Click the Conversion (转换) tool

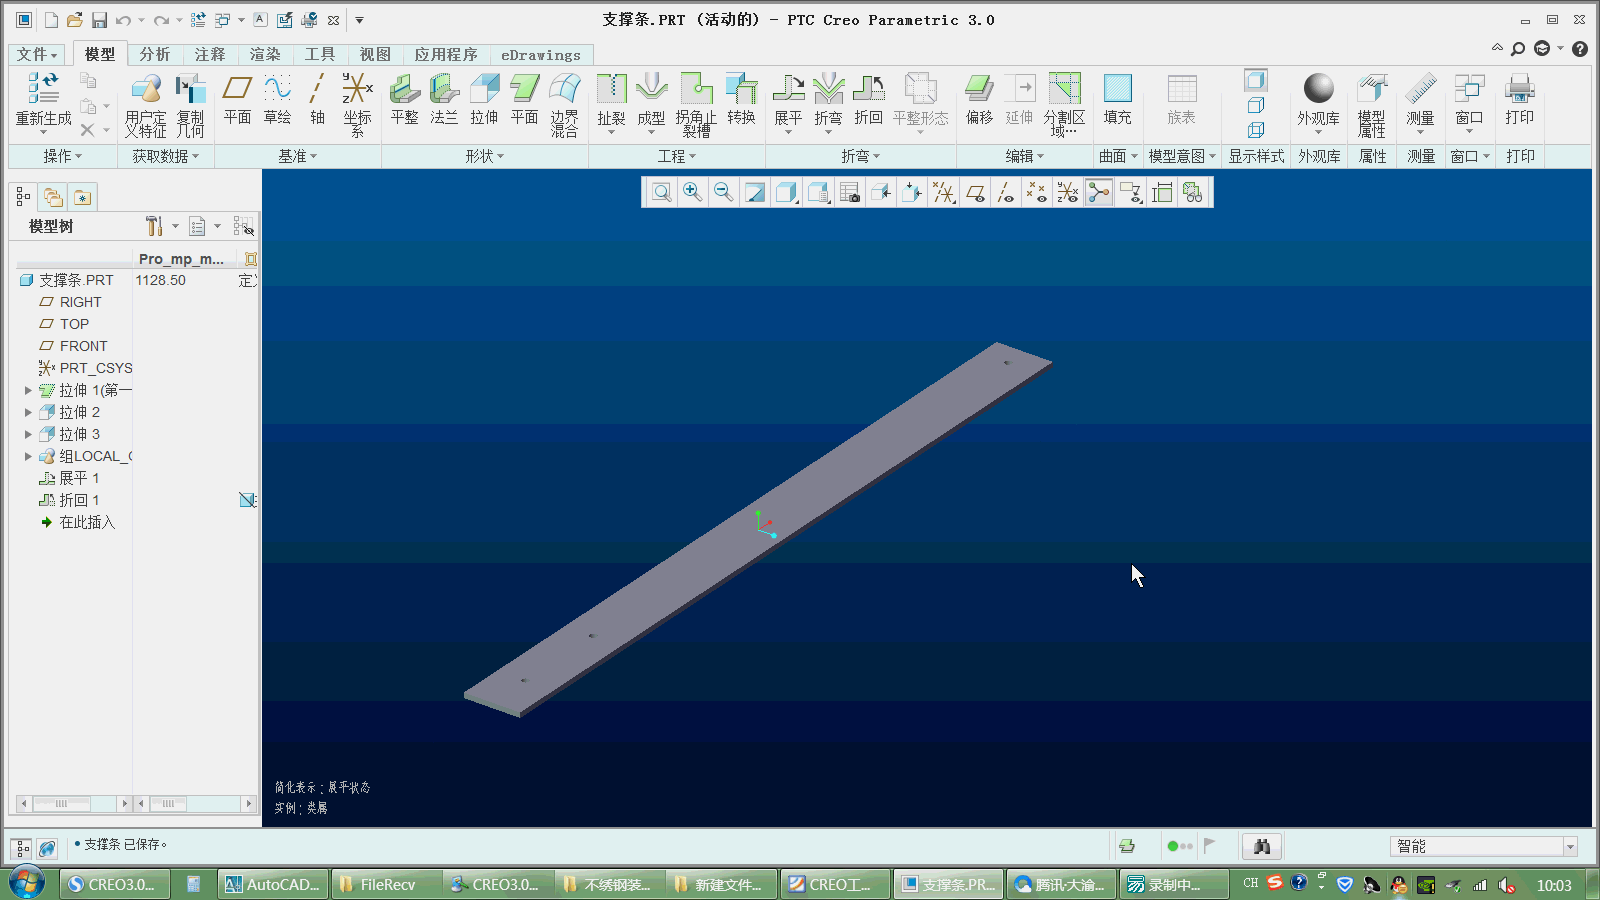click(741, 98)
